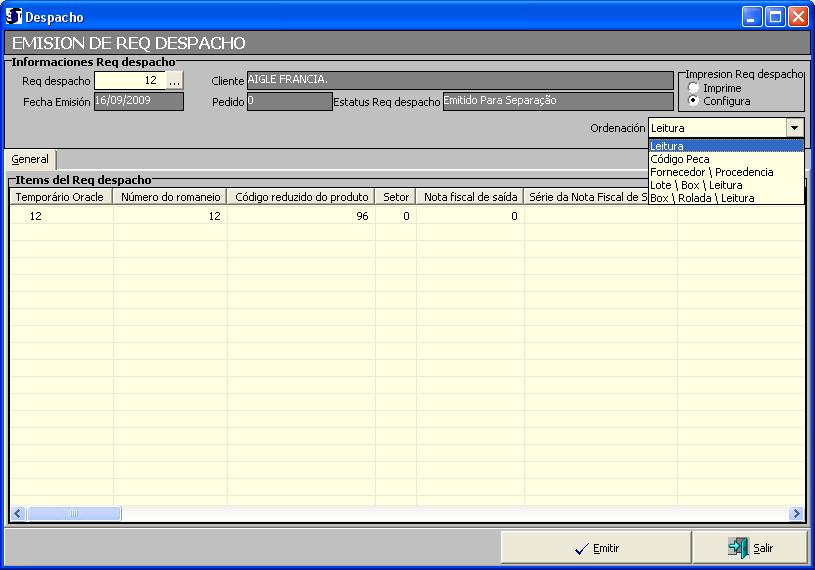Screen dimensions: 815x570
Task: Click the horizontal scrollbar thumb
Action: 73,514
